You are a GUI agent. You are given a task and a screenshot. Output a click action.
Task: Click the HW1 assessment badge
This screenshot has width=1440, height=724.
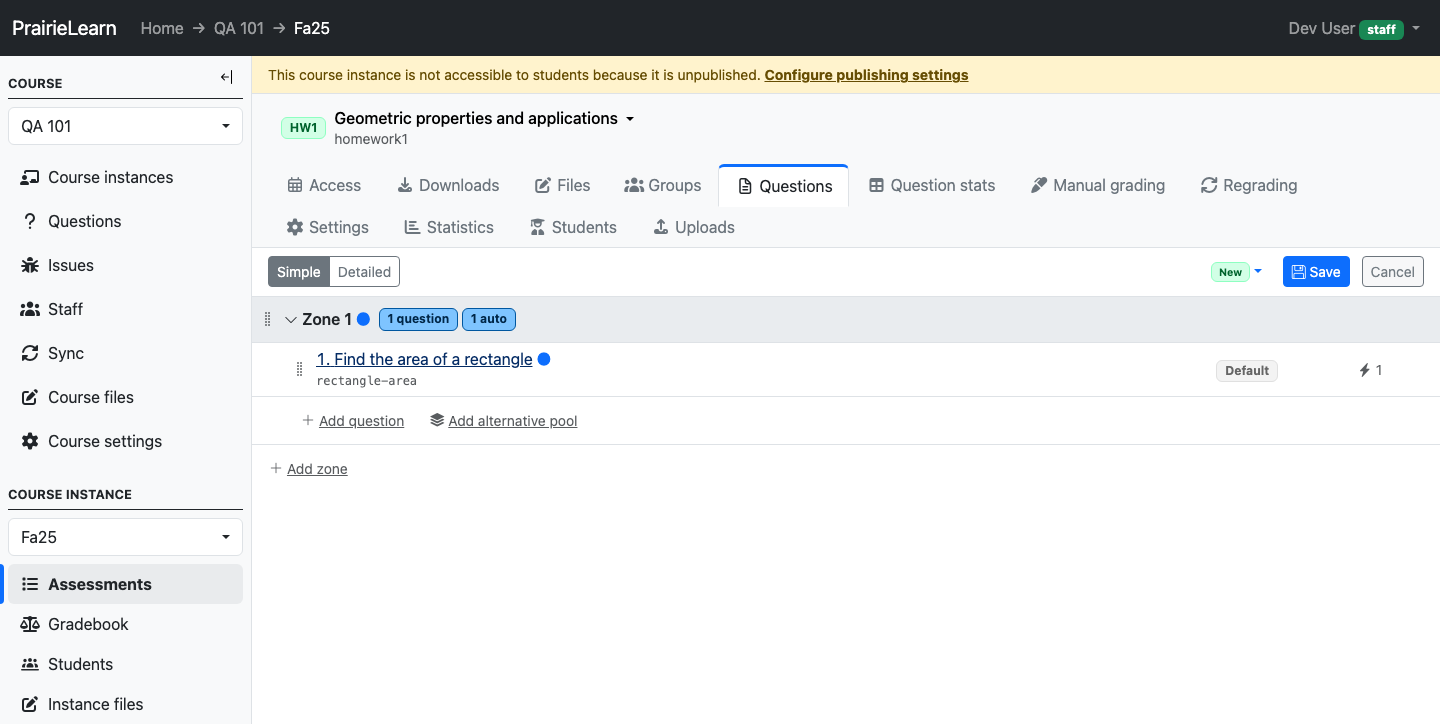[303, 128]
